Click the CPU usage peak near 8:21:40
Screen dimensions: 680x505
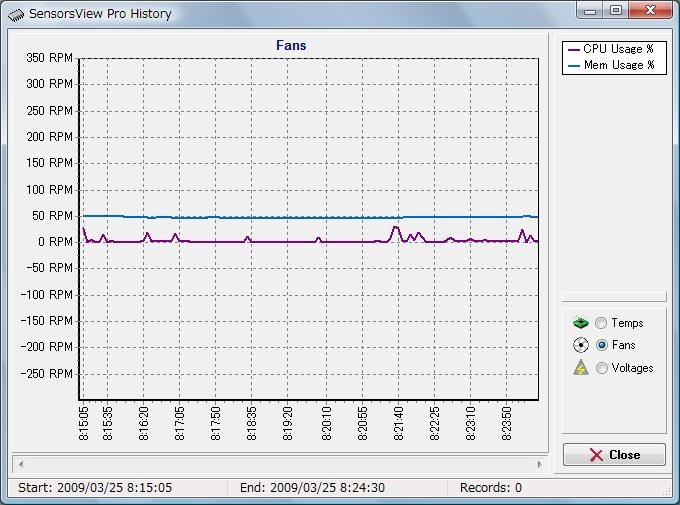click(395, 227)
